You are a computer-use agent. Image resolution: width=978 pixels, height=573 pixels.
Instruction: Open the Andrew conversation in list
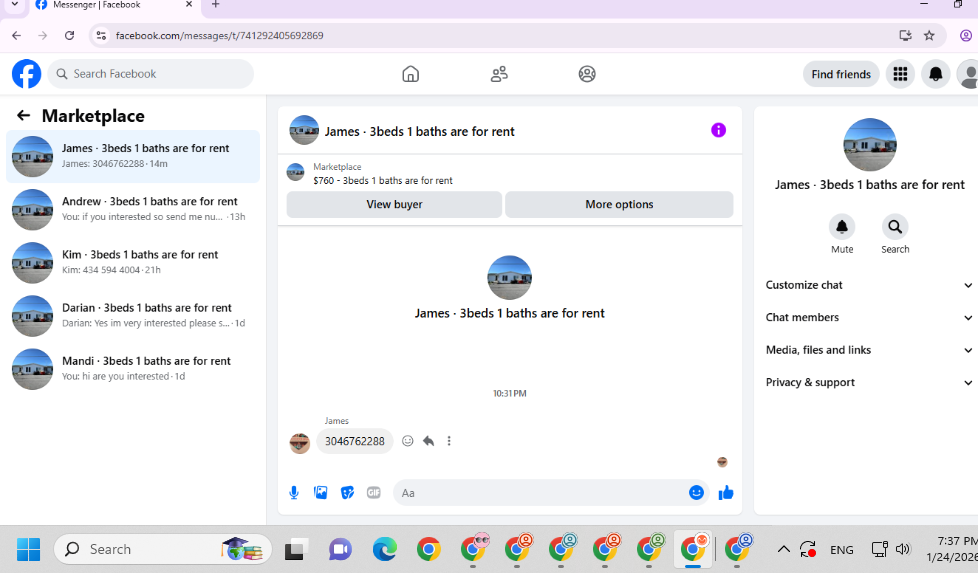point(133,209)
